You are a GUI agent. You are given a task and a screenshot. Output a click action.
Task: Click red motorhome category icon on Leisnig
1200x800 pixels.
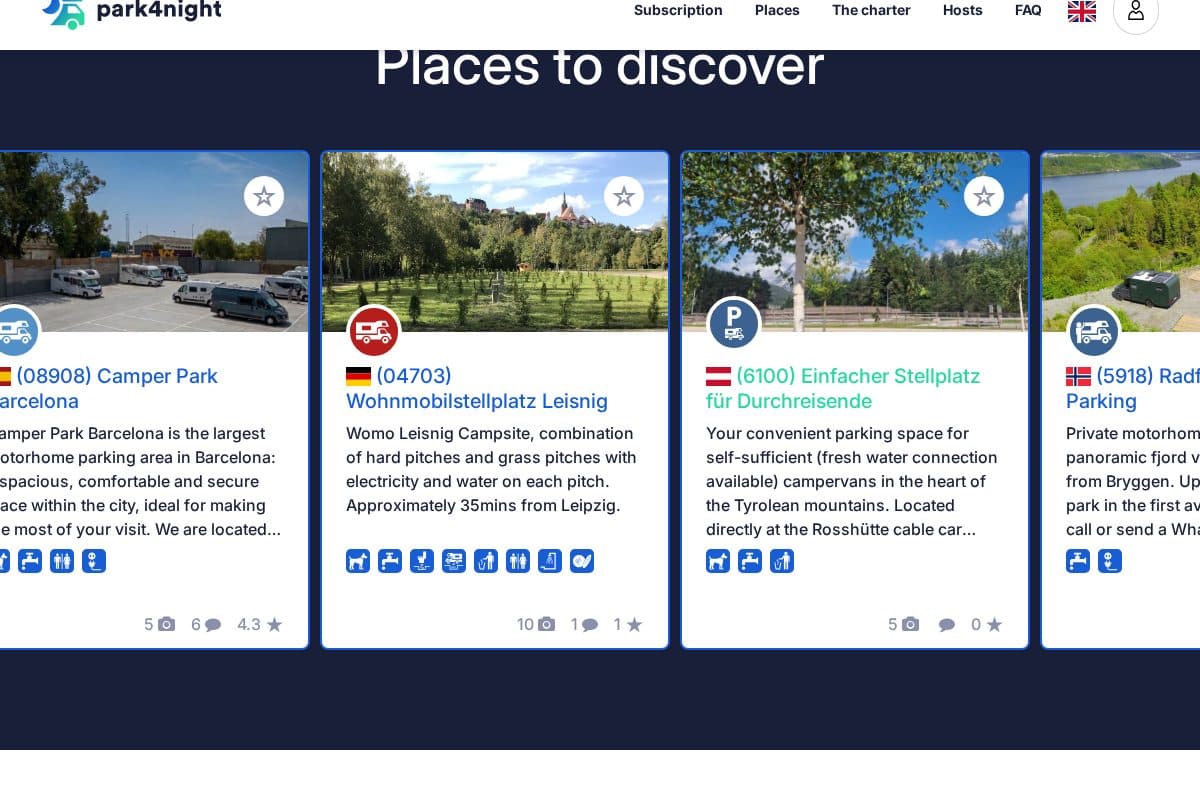[374, 332]
